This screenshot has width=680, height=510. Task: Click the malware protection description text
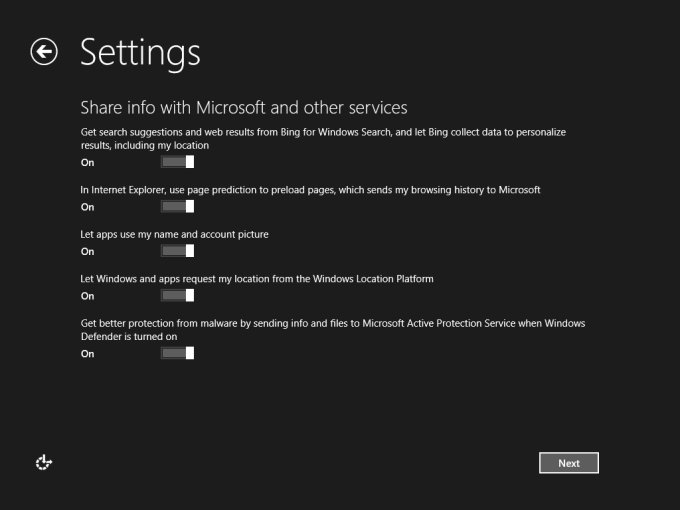pos(332,330)
